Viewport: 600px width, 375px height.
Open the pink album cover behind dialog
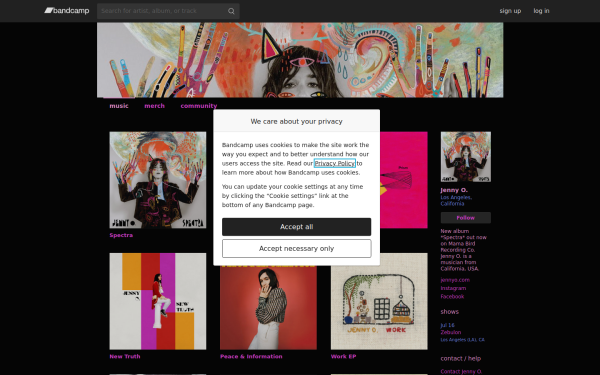(404, 180)
